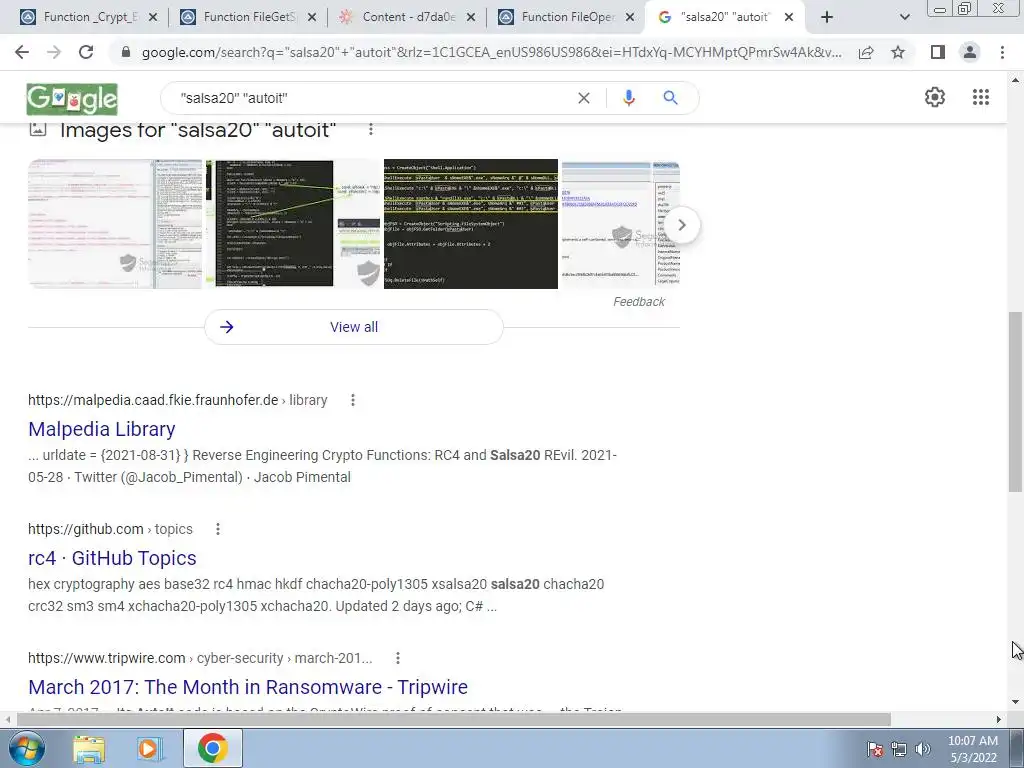Launch Windows Media Player from taskbar

150,748
